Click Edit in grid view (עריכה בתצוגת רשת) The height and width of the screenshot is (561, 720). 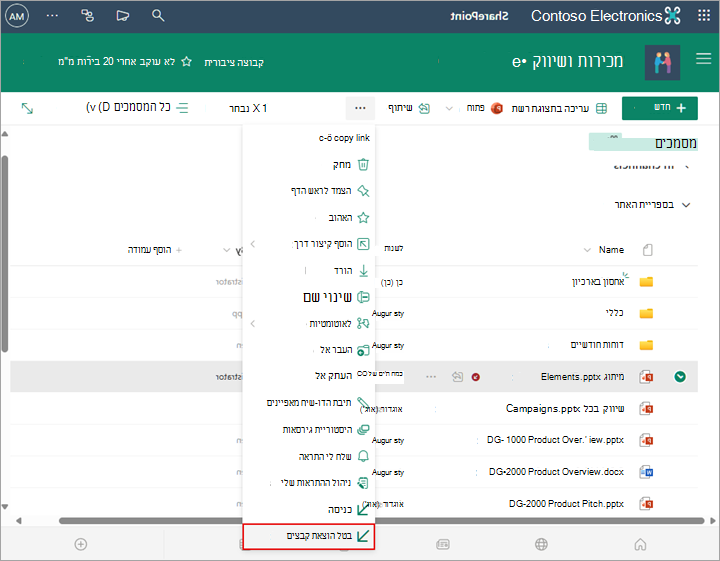pos(559,108)
